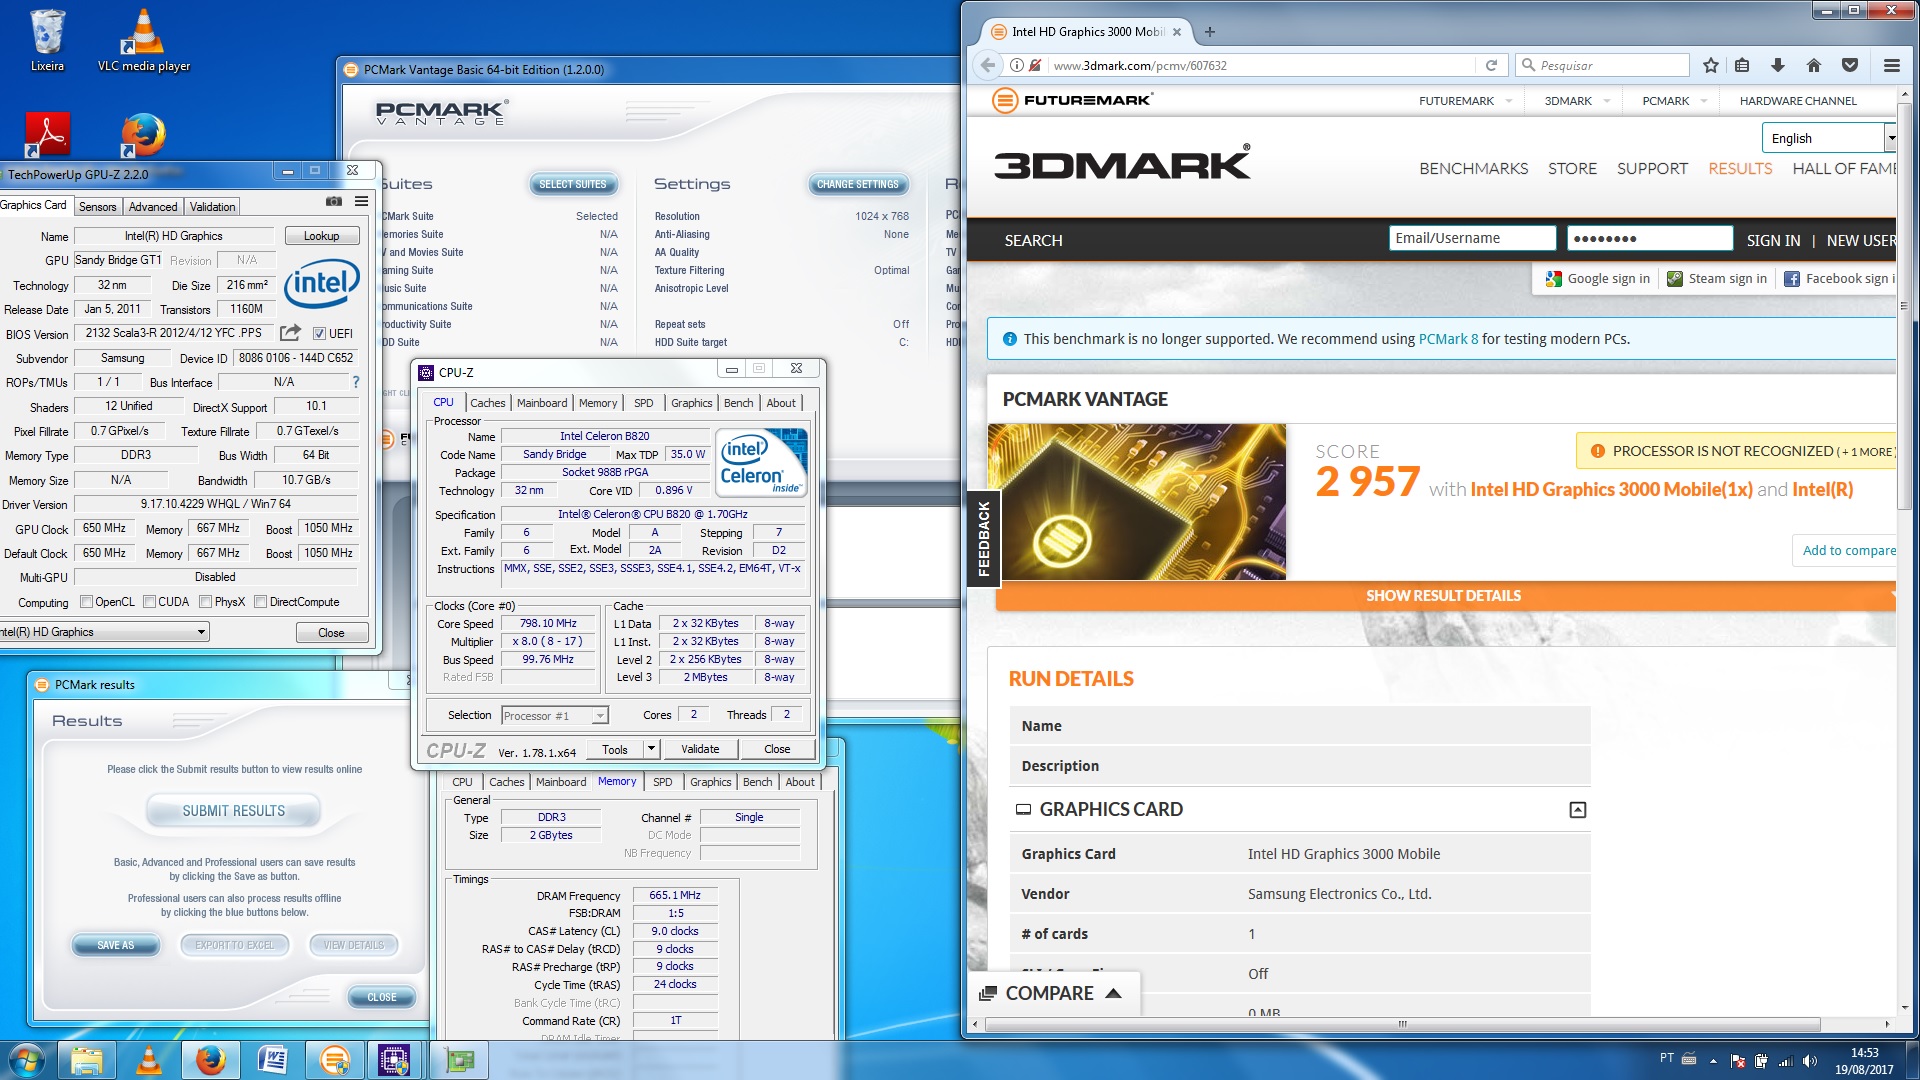This screenshot has width=1920, height=1080.
Task: Launch VLC media player desktop shortcut
Action: (x=144, y=40)
